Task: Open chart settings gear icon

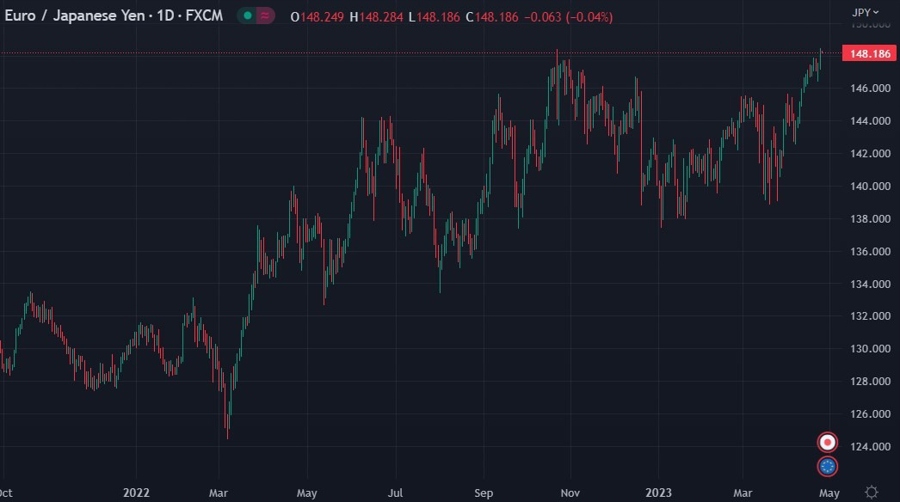Action: click(x=871, y=492)
